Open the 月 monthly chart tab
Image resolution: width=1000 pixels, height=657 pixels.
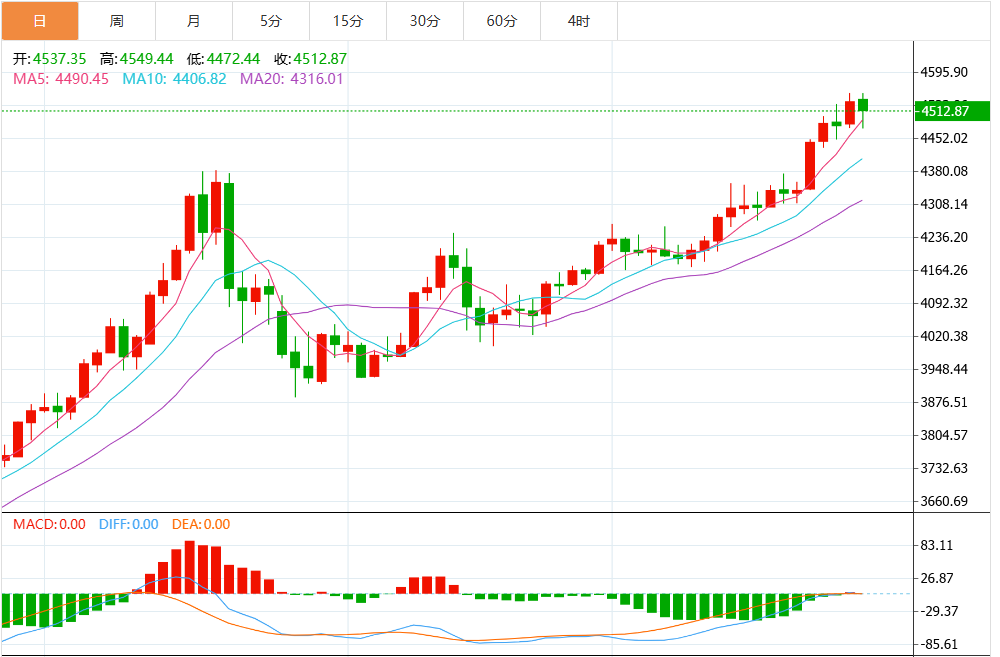194,20
